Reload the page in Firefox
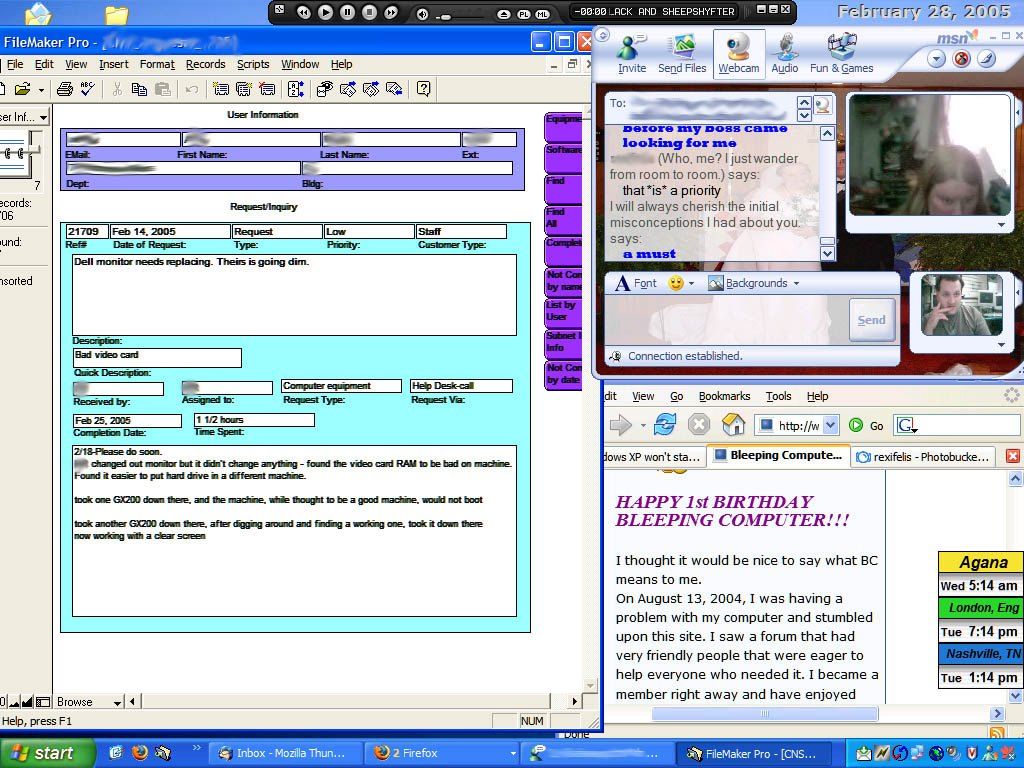Image resolution: width=1024 pixels, height=768 pixels. (665, 425)
